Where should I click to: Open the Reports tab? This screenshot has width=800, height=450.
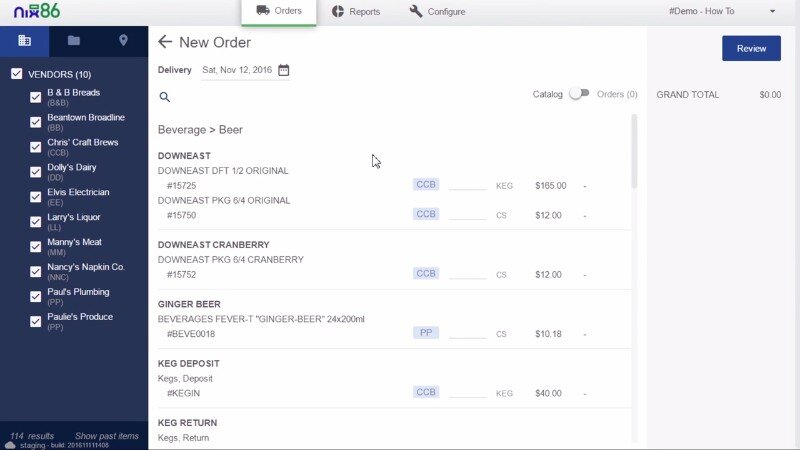356,12
